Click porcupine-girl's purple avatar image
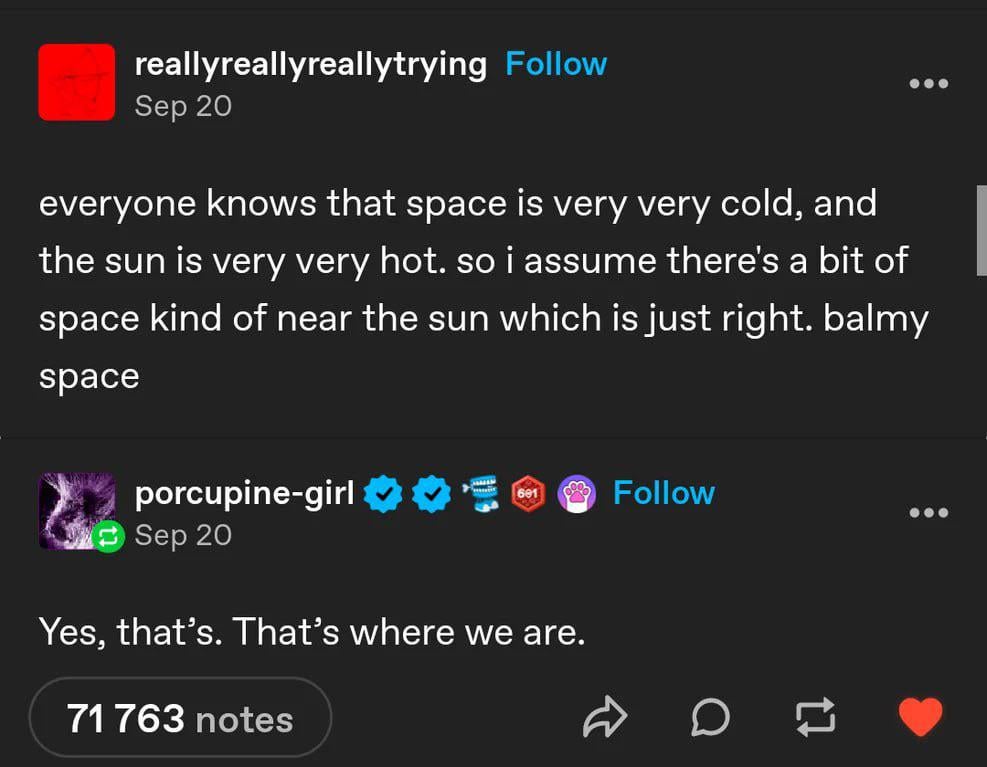 72,506
